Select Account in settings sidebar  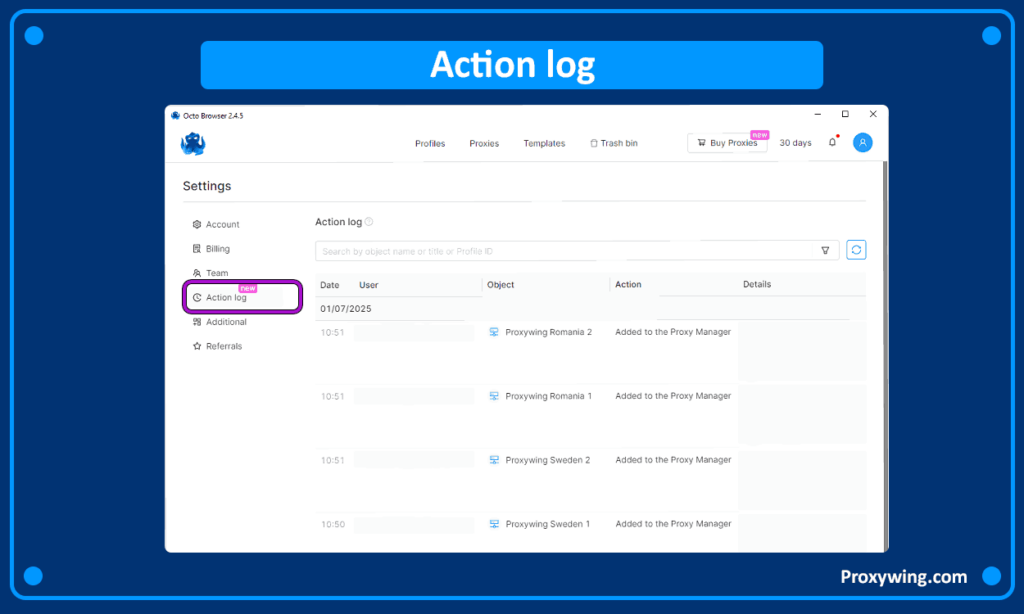(x=222, y=225)
